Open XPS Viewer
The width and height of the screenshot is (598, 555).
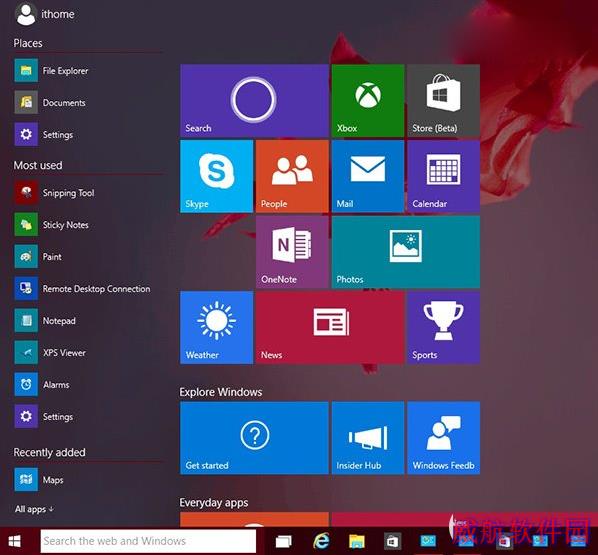click(x=50, y=353)
